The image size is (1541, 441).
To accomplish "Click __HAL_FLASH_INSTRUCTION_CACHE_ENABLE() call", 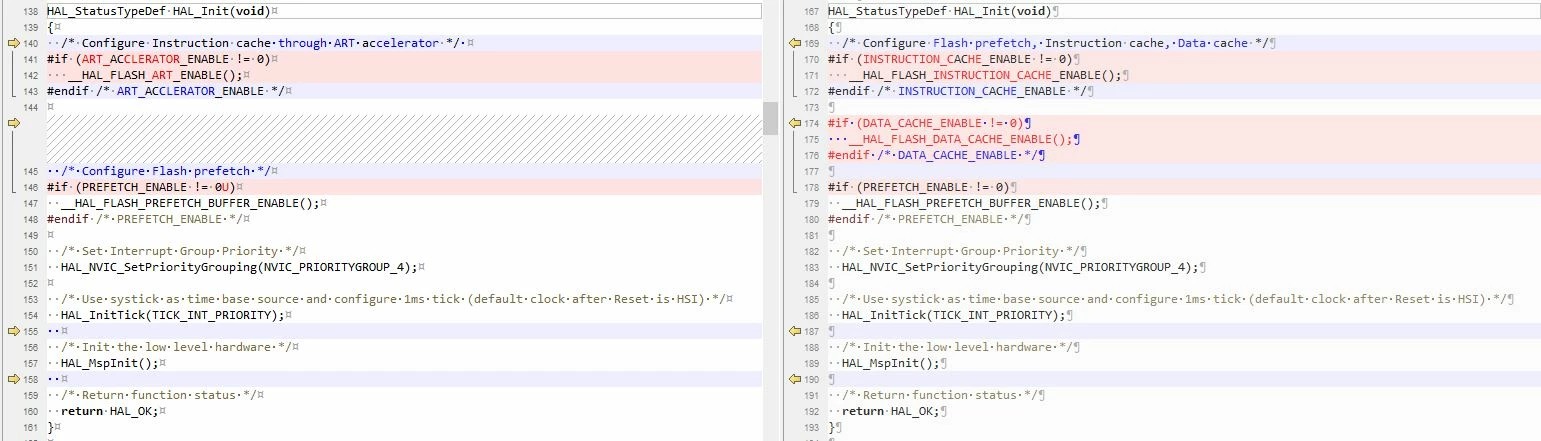I will click(985, 75).
